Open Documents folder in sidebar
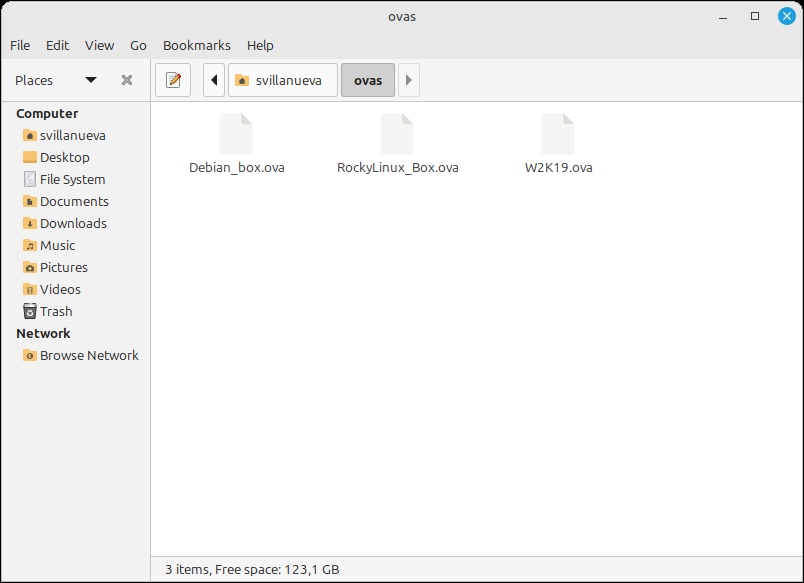The image size is (804, 583). (x=66, y=202)
